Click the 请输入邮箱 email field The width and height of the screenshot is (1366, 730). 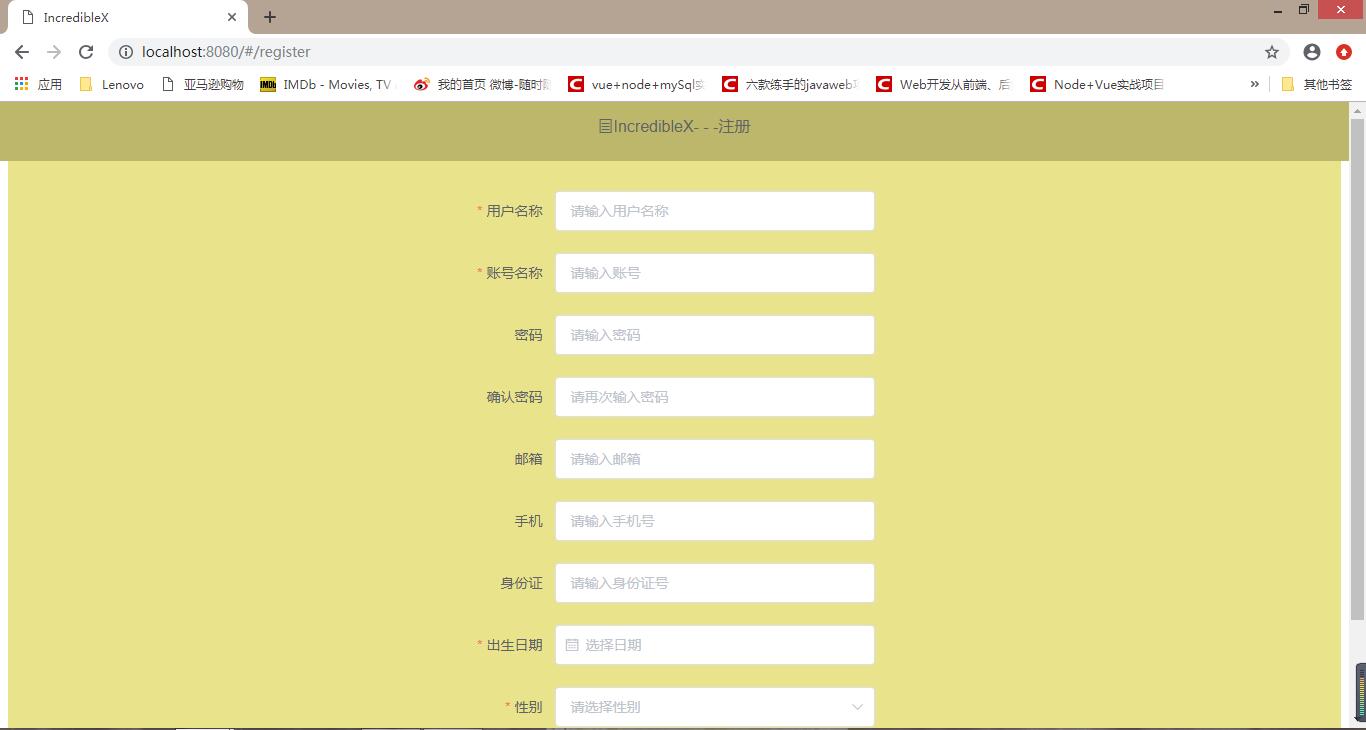(715, 459)
